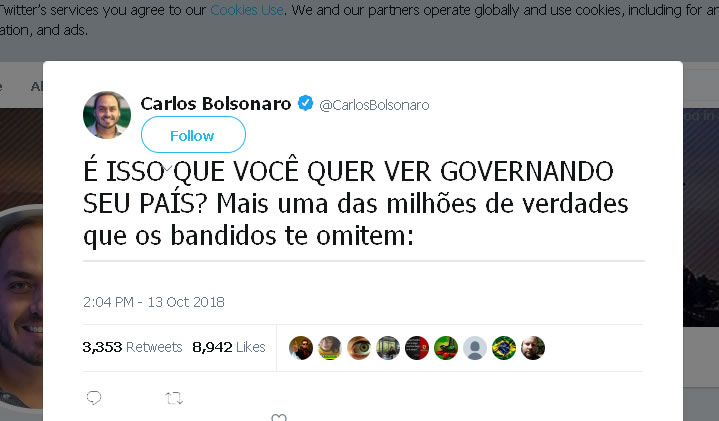Open the Cookies Use link

(247, 10)
